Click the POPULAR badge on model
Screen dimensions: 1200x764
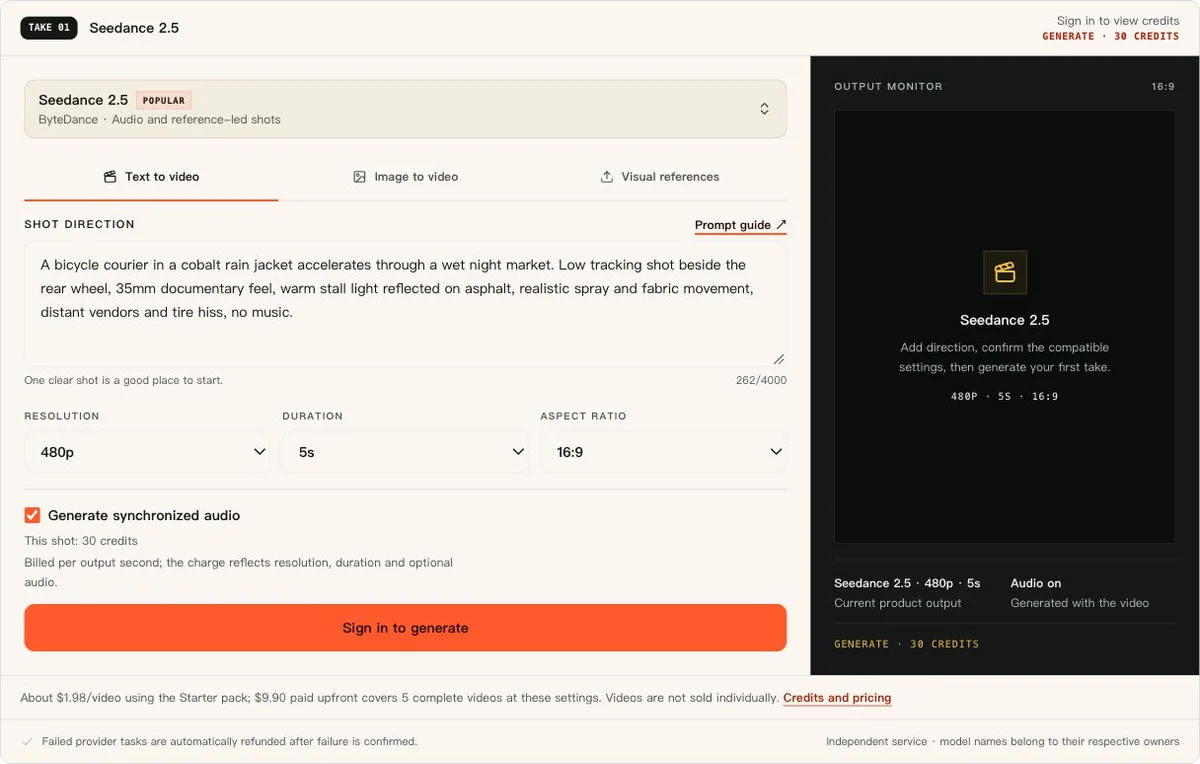tap(164, 100)
